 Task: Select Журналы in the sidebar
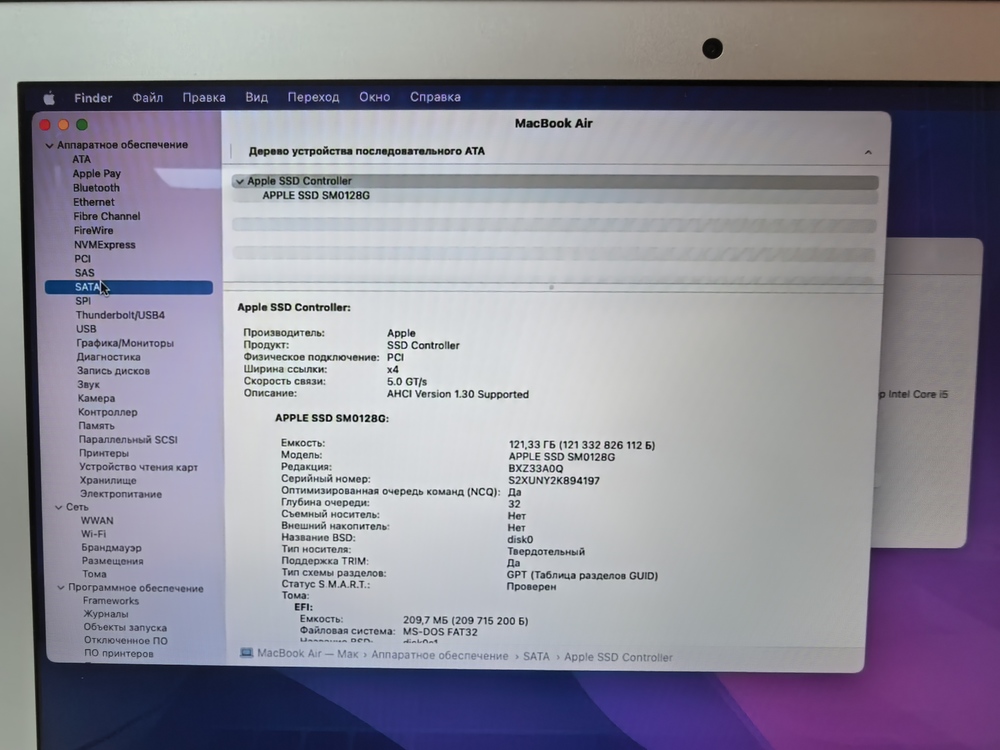point(106,614)
